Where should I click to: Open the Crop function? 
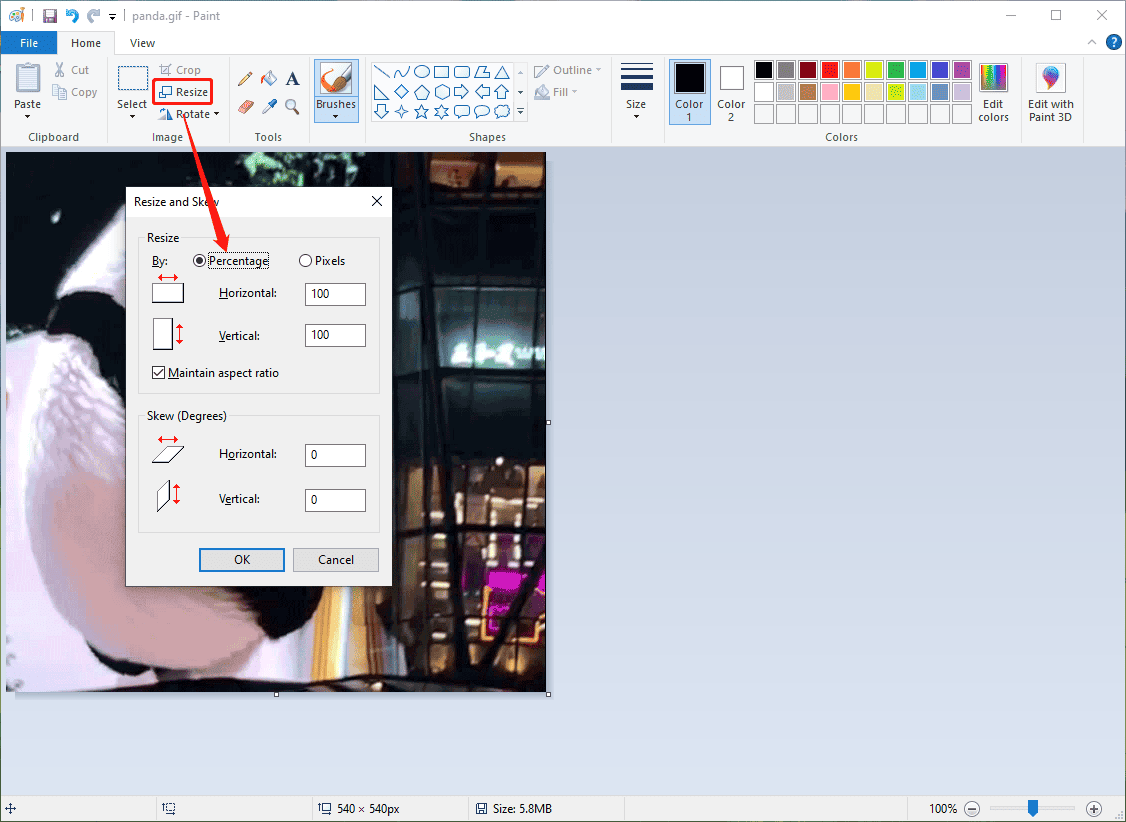coord(183,69)
